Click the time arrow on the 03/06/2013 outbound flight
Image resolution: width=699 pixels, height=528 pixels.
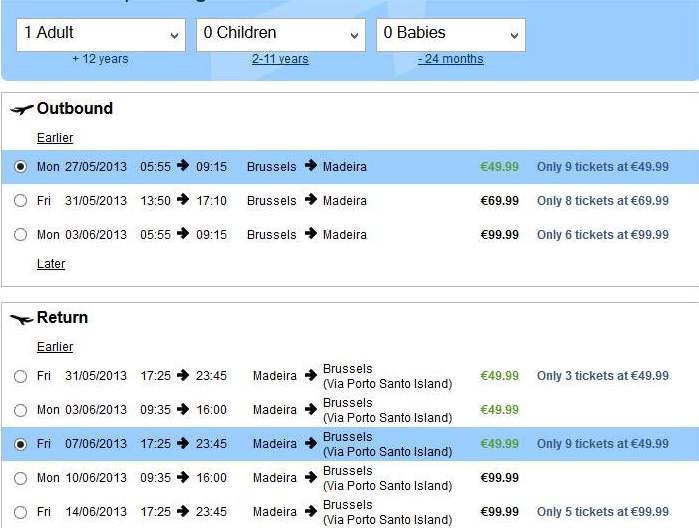click(x=183, y=234)
